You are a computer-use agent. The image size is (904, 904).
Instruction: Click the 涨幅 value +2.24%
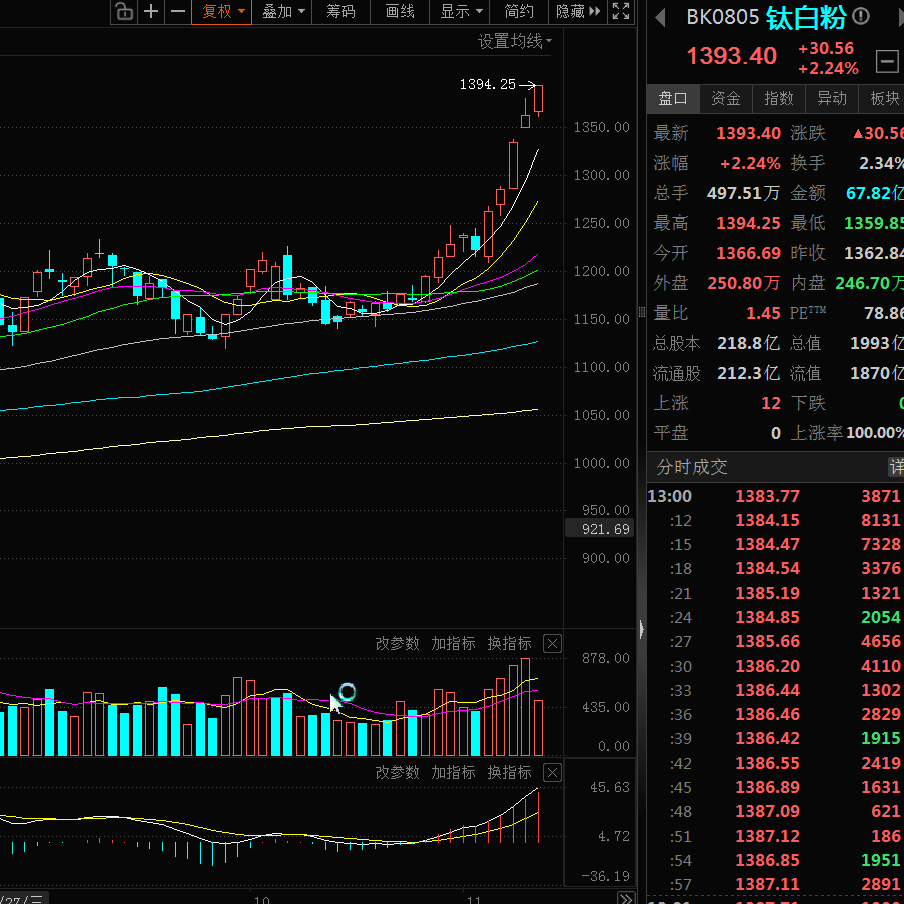(x=750, y=163)
